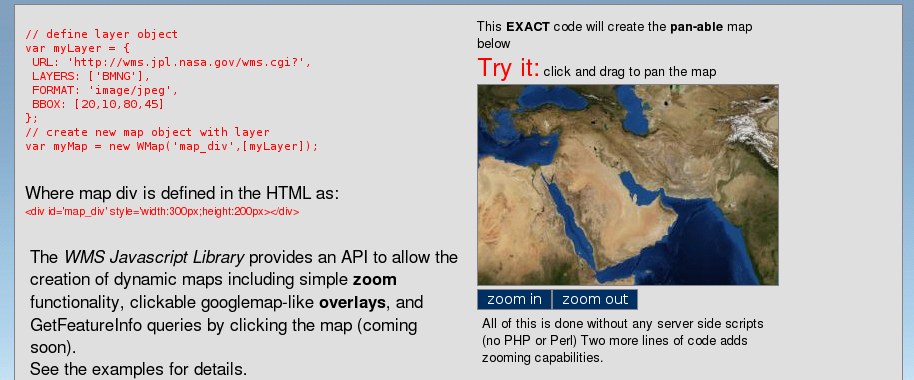914x380 pixels.
Task: Click the red "Try it:" heading
Action: point(508,68)
